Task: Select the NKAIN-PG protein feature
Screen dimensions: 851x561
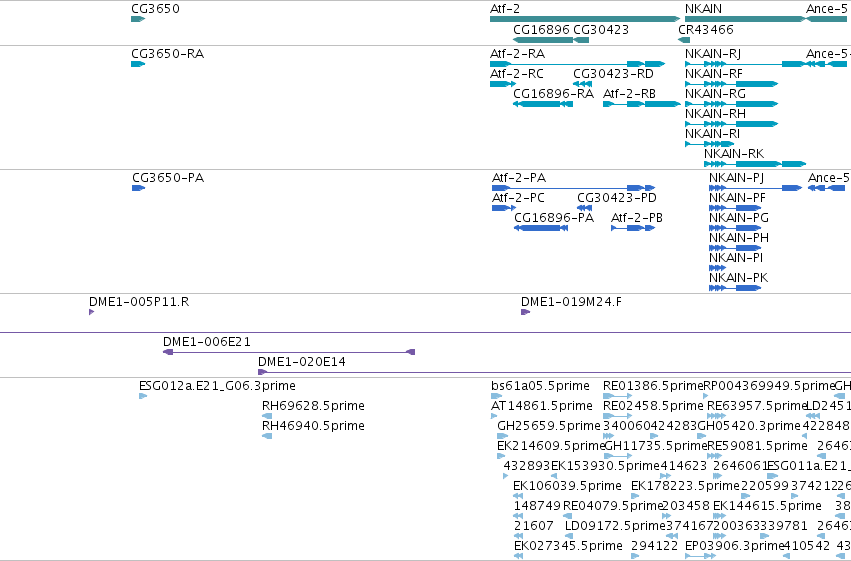Action: [x=735, y=228]
